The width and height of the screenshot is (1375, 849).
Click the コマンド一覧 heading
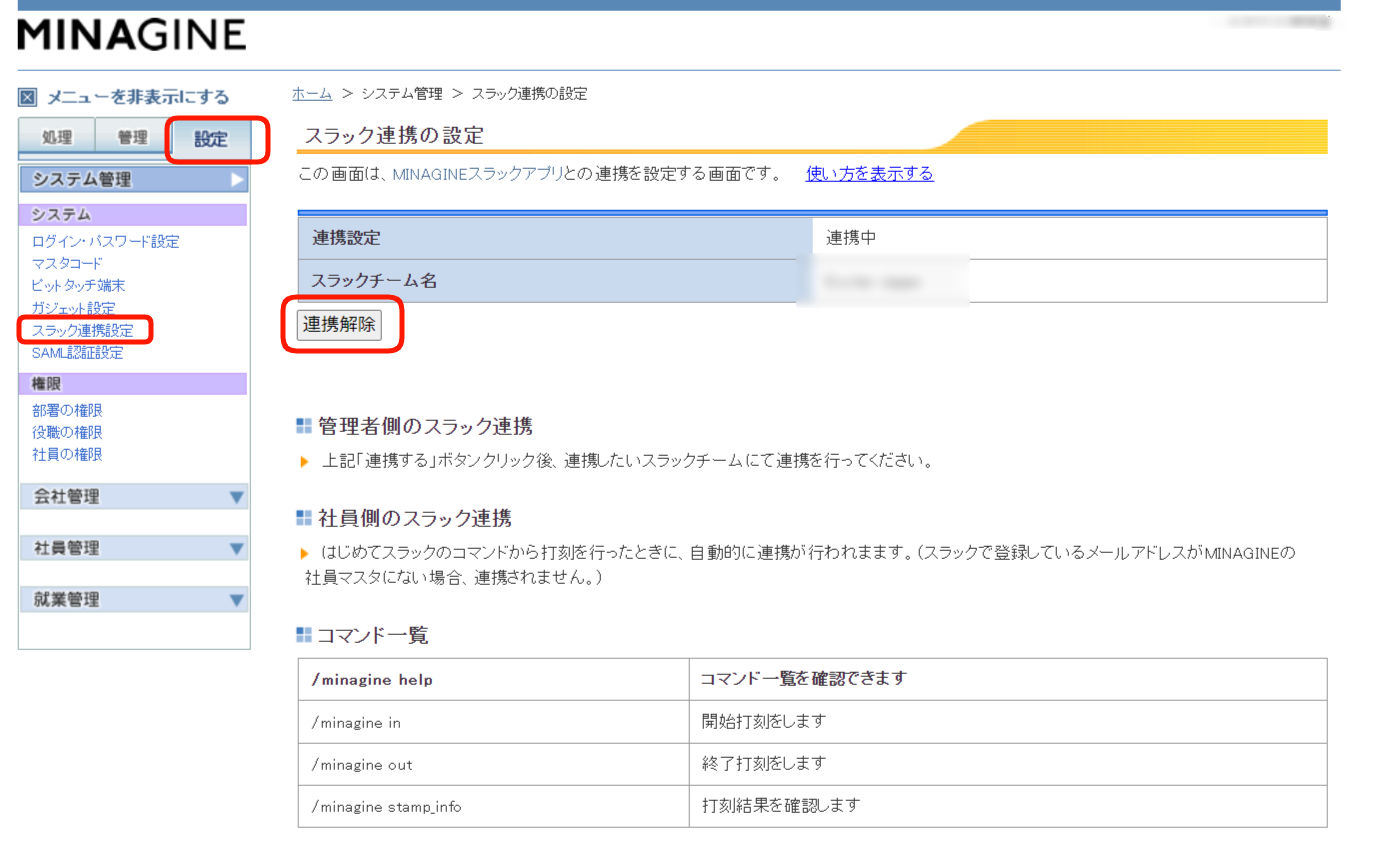(372, 635)
